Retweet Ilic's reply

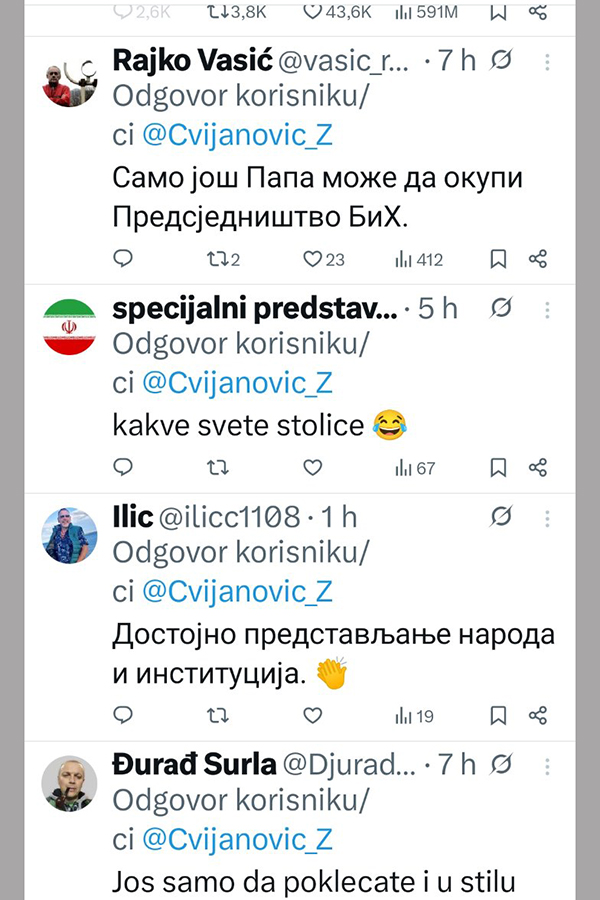coord(218,715)
